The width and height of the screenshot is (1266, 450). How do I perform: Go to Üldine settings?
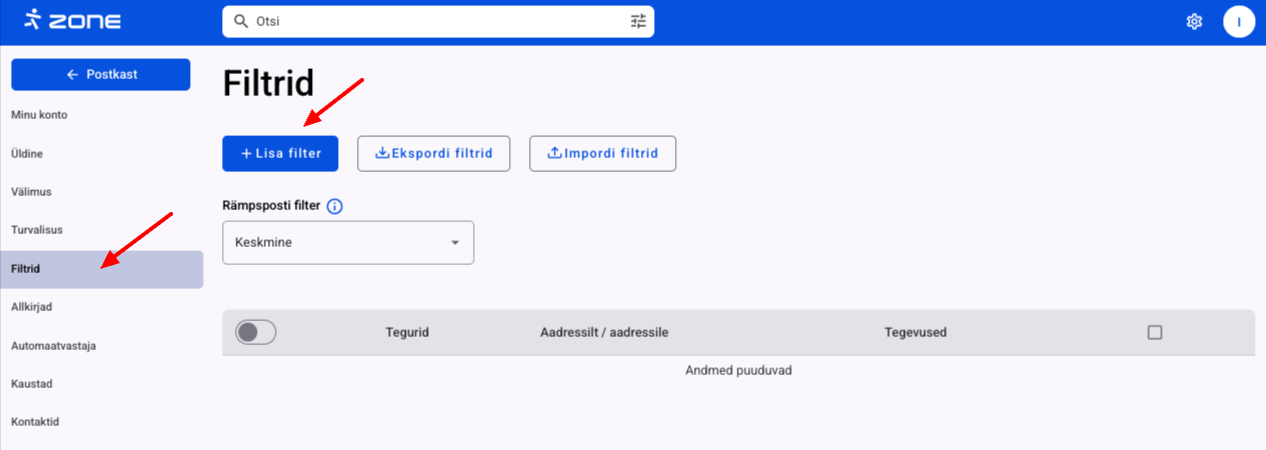click(27, 154)
